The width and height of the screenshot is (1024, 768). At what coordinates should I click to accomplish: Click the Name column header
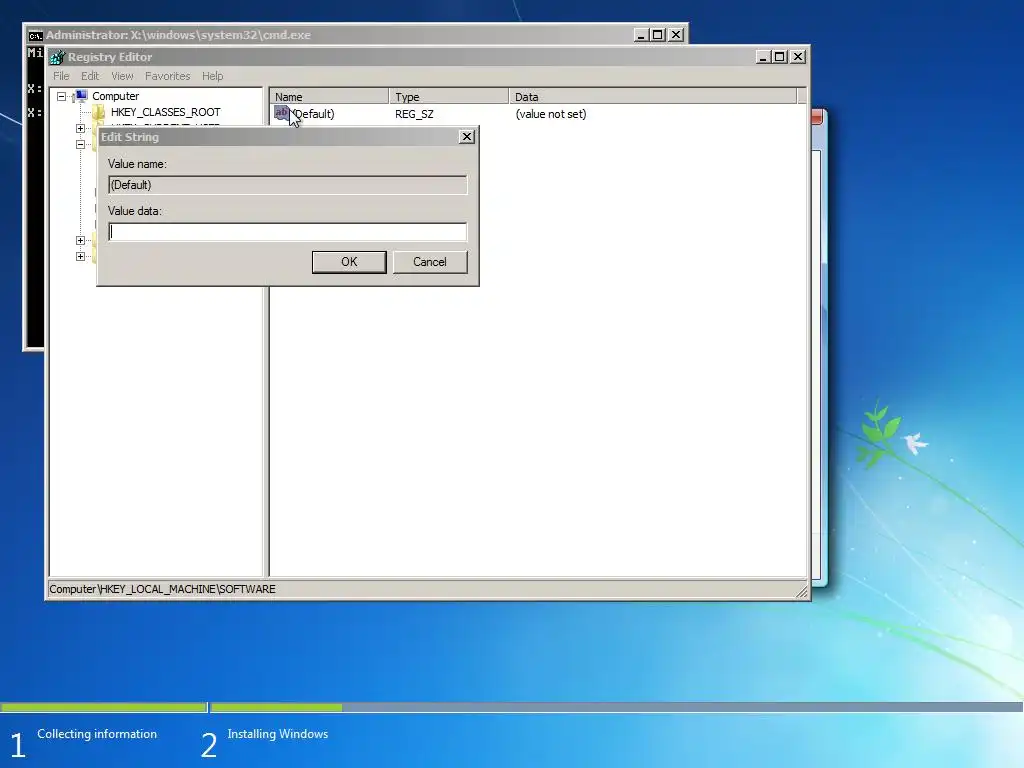pos(329,97)
